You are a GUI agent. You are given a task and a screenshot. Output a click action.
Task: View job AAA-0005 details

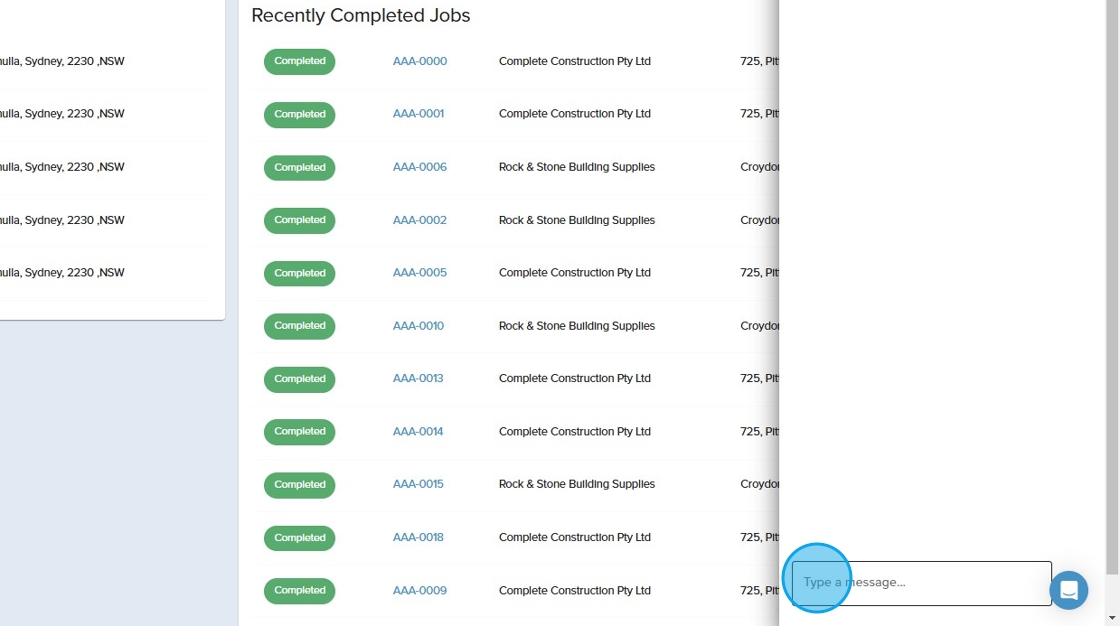coord(420,273)
